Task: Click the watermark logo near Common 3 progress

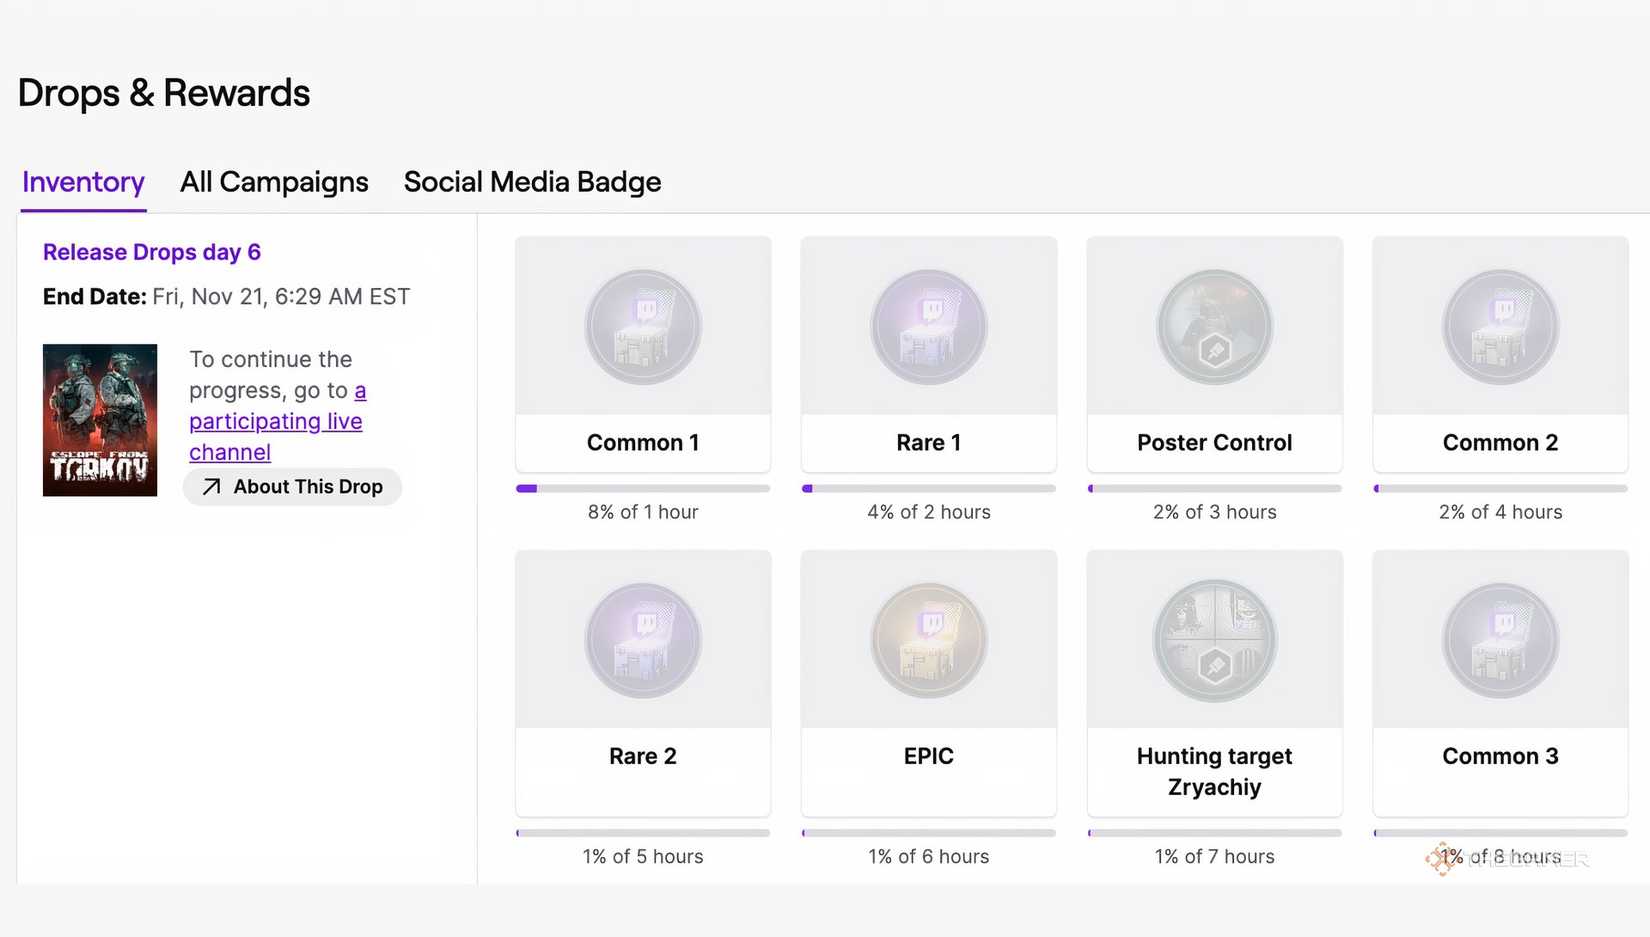Action: click(x=1443, y=858)
